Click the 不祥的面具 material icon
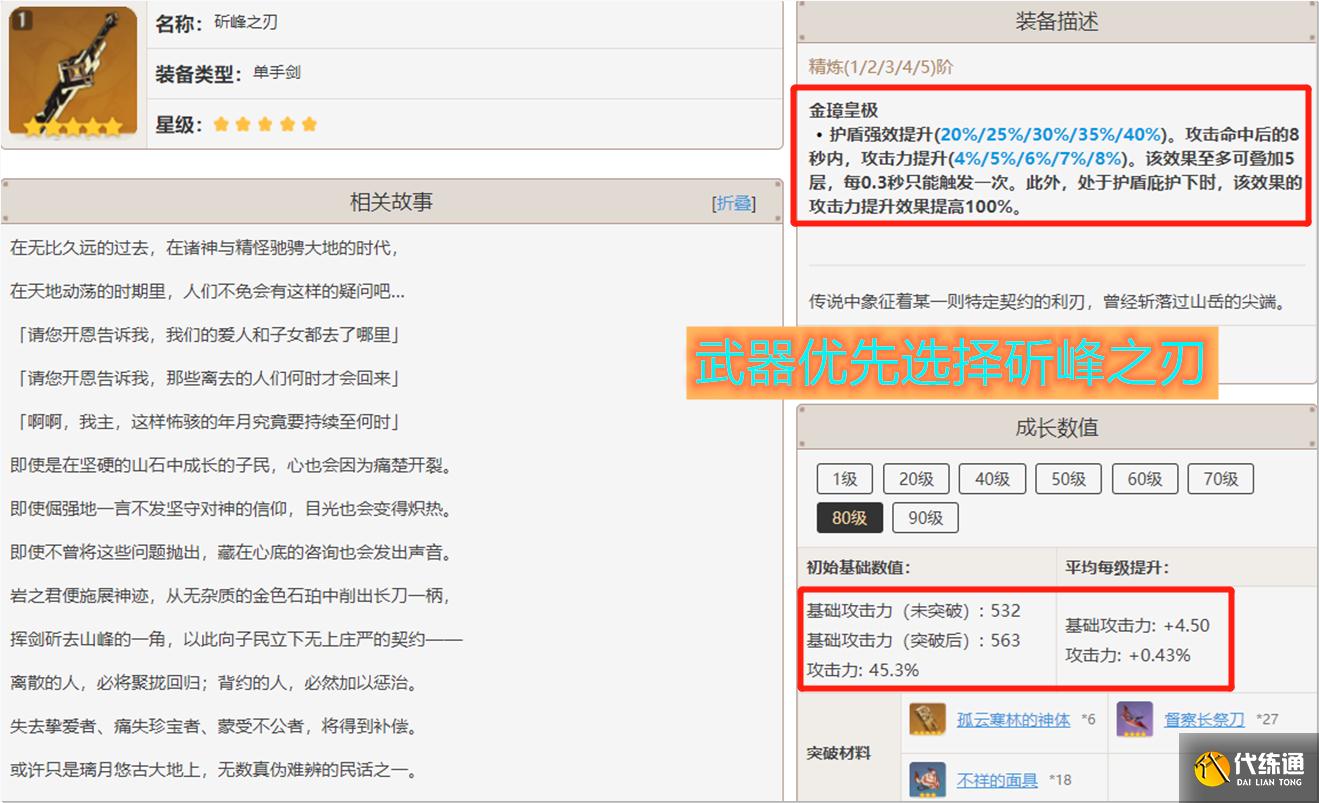The image size is (1319, 803). 927,779
